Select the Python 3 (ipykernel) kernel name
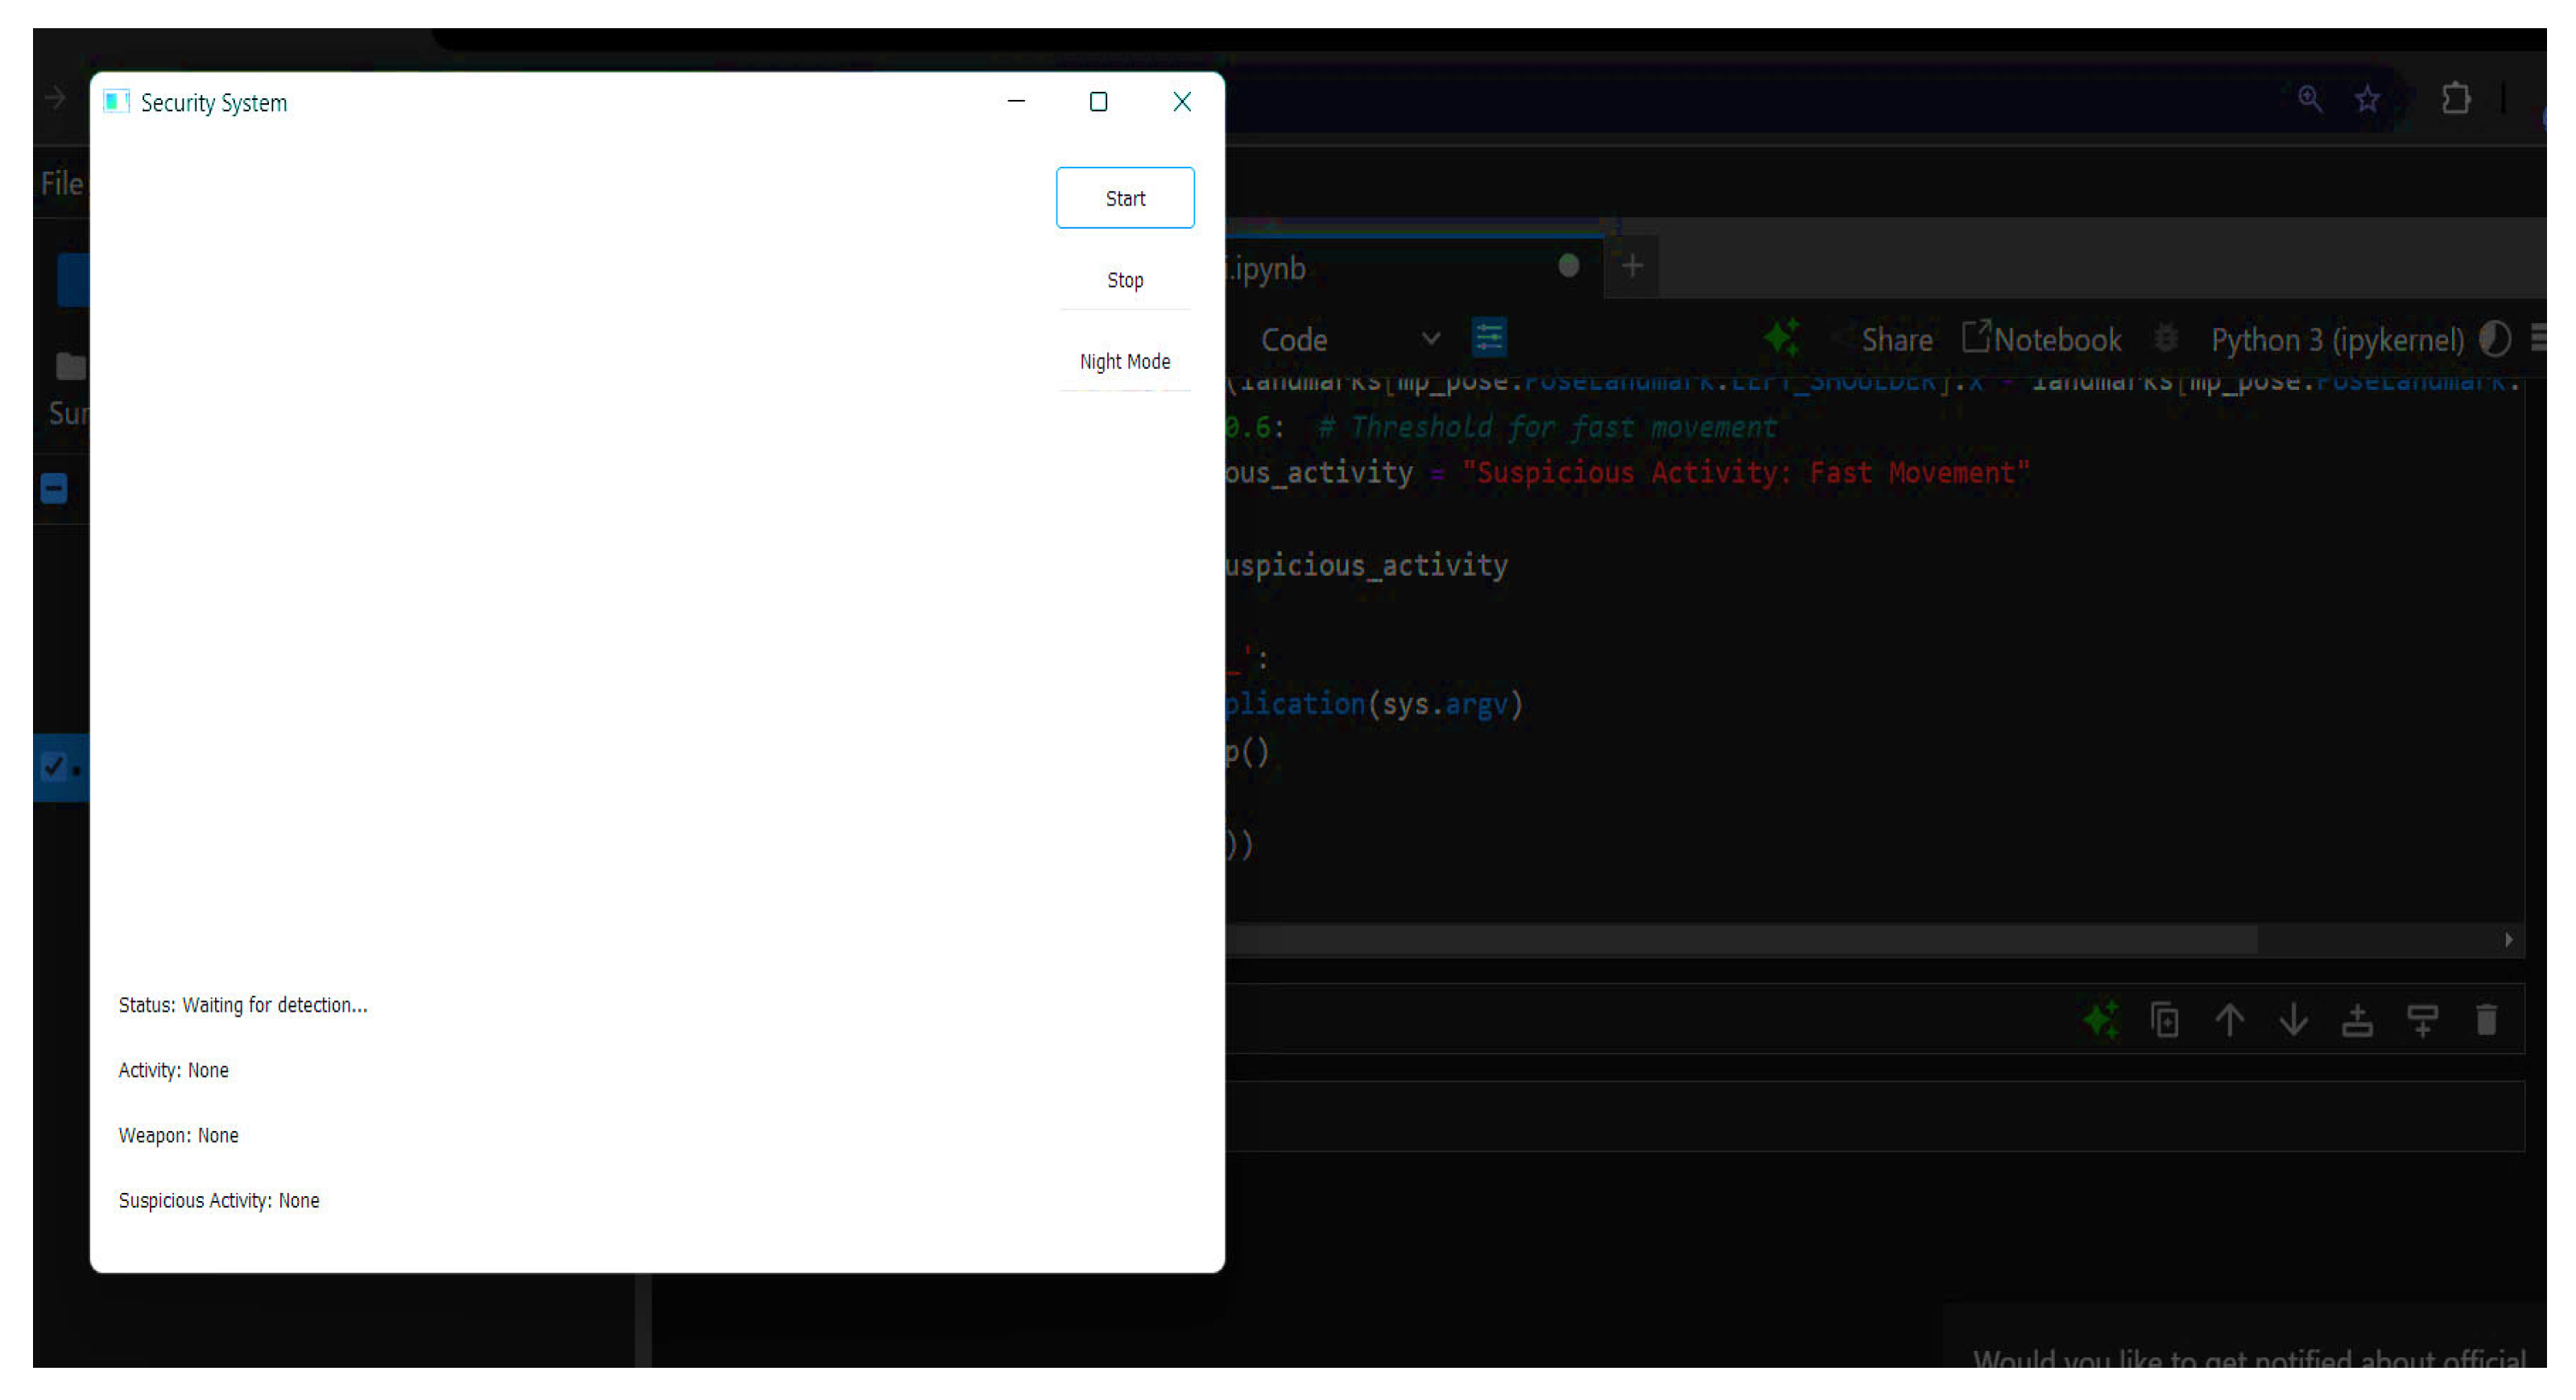 tap(2337, 340)
